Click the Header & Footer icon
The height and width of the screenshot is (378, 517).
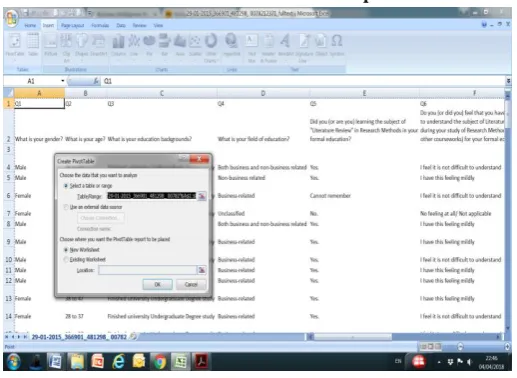(269, 48)
